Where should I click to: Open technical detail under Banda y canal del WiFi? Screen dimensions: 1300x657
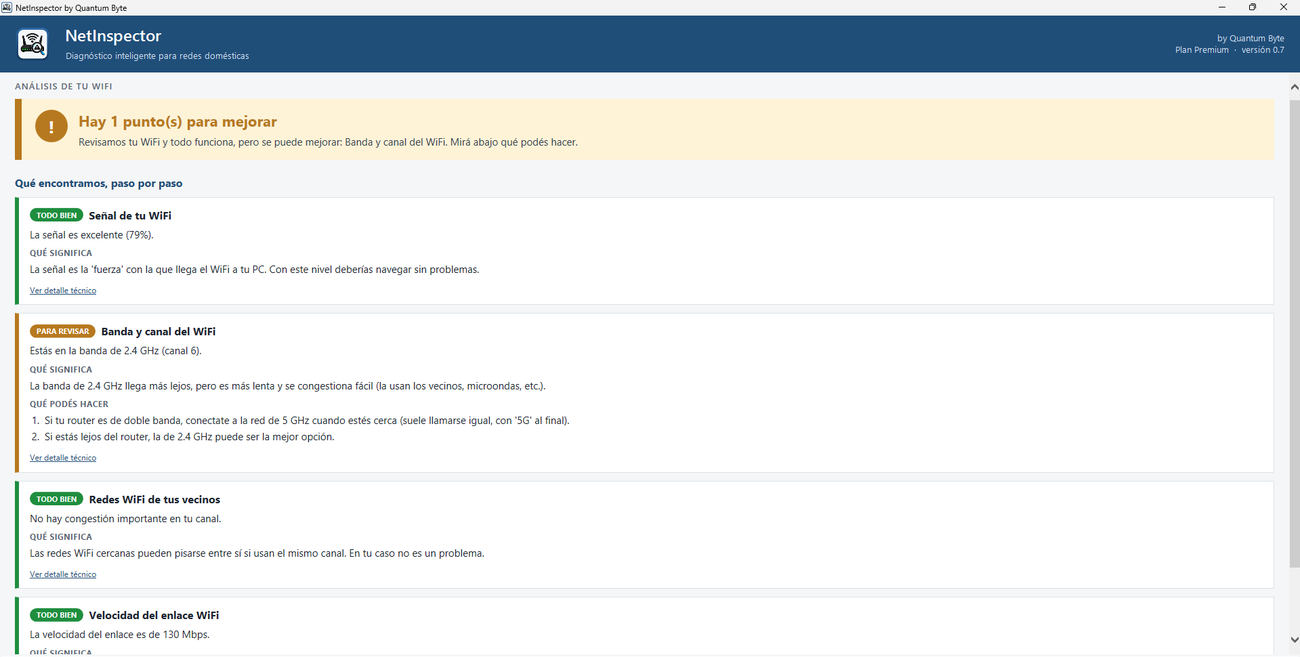pos(63,457)
